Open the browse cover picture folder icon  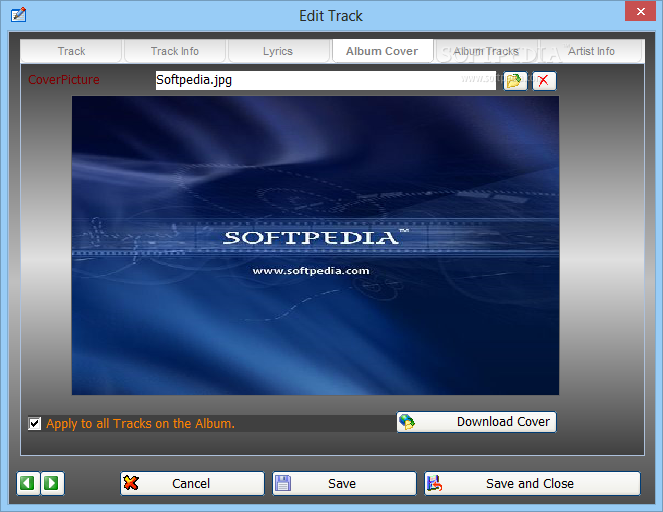coord(515,81)
